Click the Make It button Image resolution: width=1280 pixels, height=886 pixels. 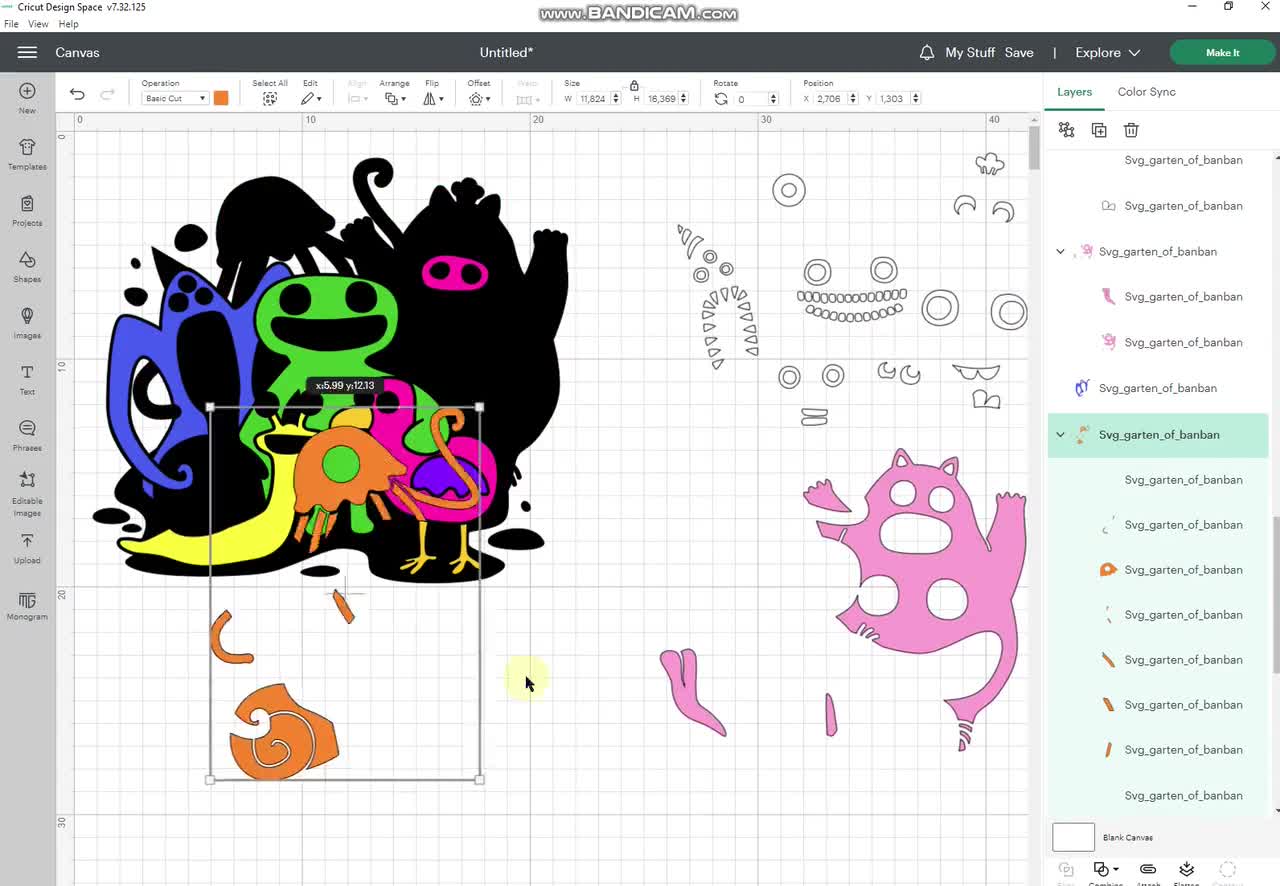[x=1222, y=53]
